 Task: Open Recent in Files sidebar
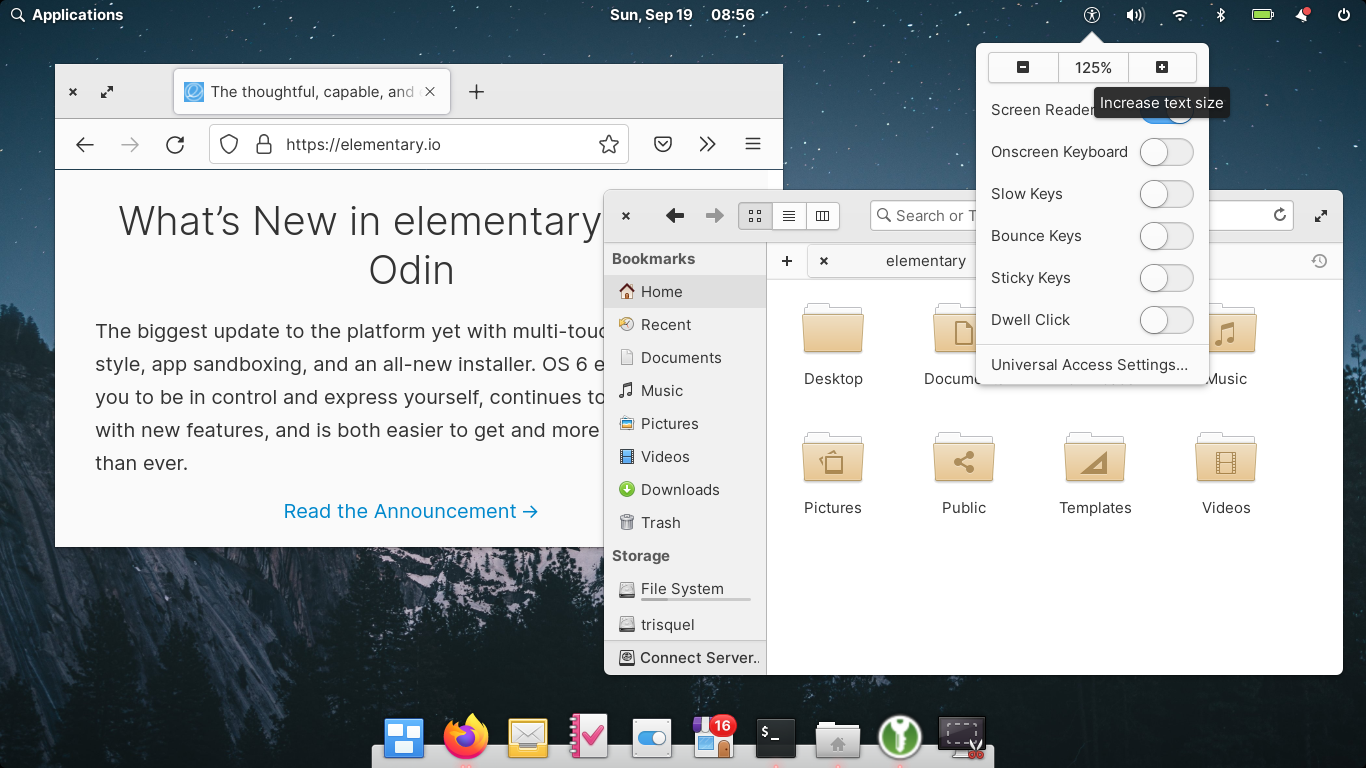685,325
